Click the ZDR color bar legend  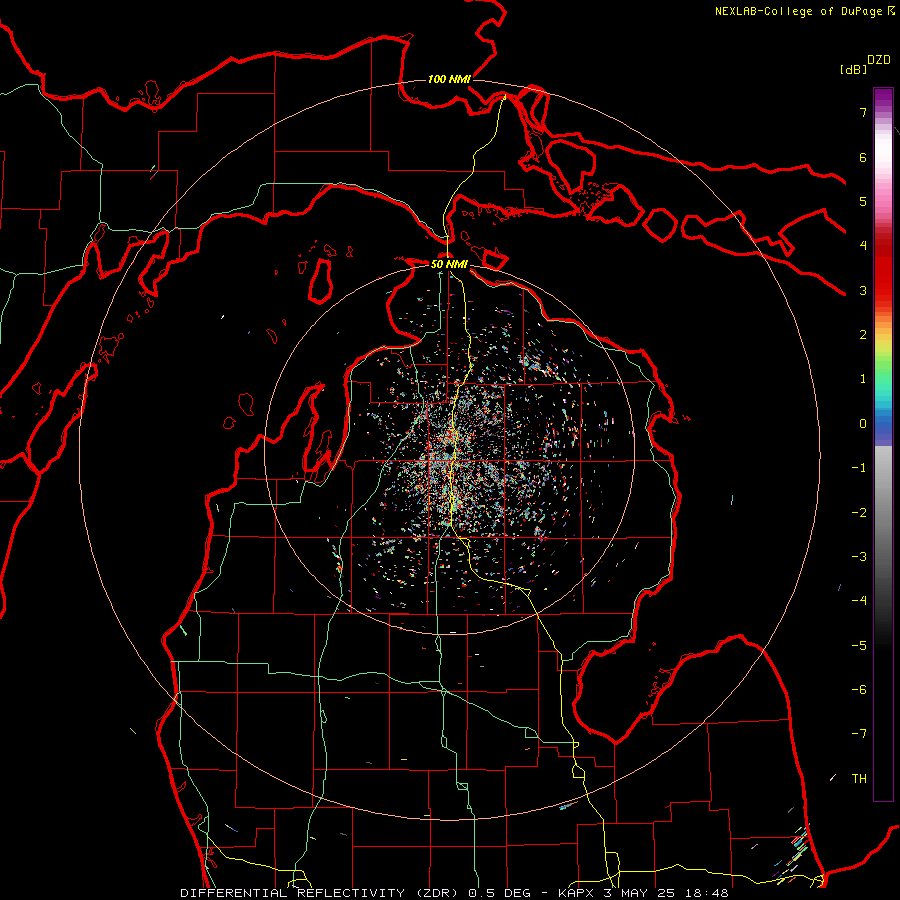click(883, 444)
